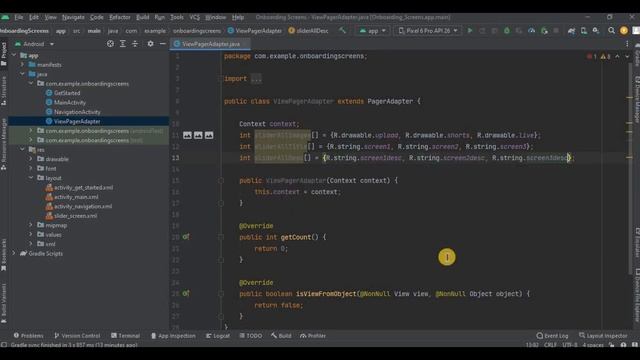
Task: Fold isViewFromObject method in gutter
Action: (x=221, y=293)
